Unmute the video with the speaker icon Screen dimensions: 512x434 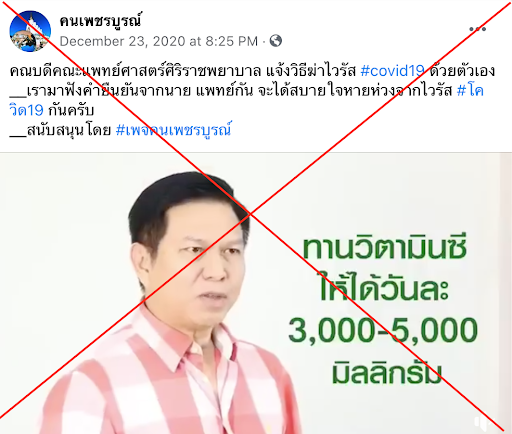click(482, 422)
